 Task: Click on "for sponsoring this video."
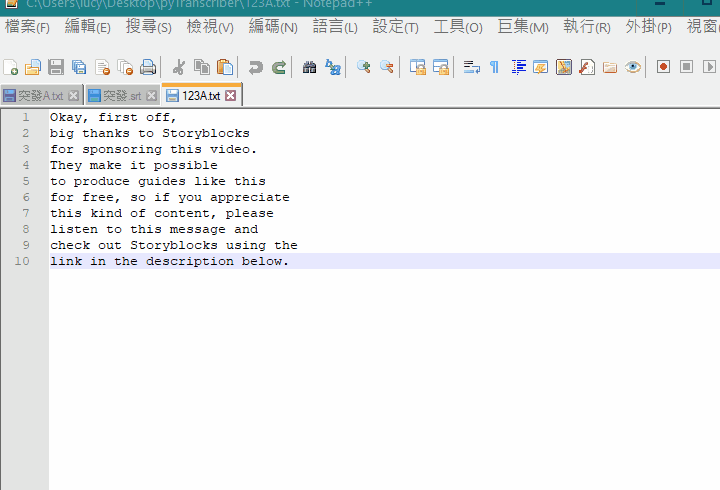pyautogui.click(x=153, y=150)
